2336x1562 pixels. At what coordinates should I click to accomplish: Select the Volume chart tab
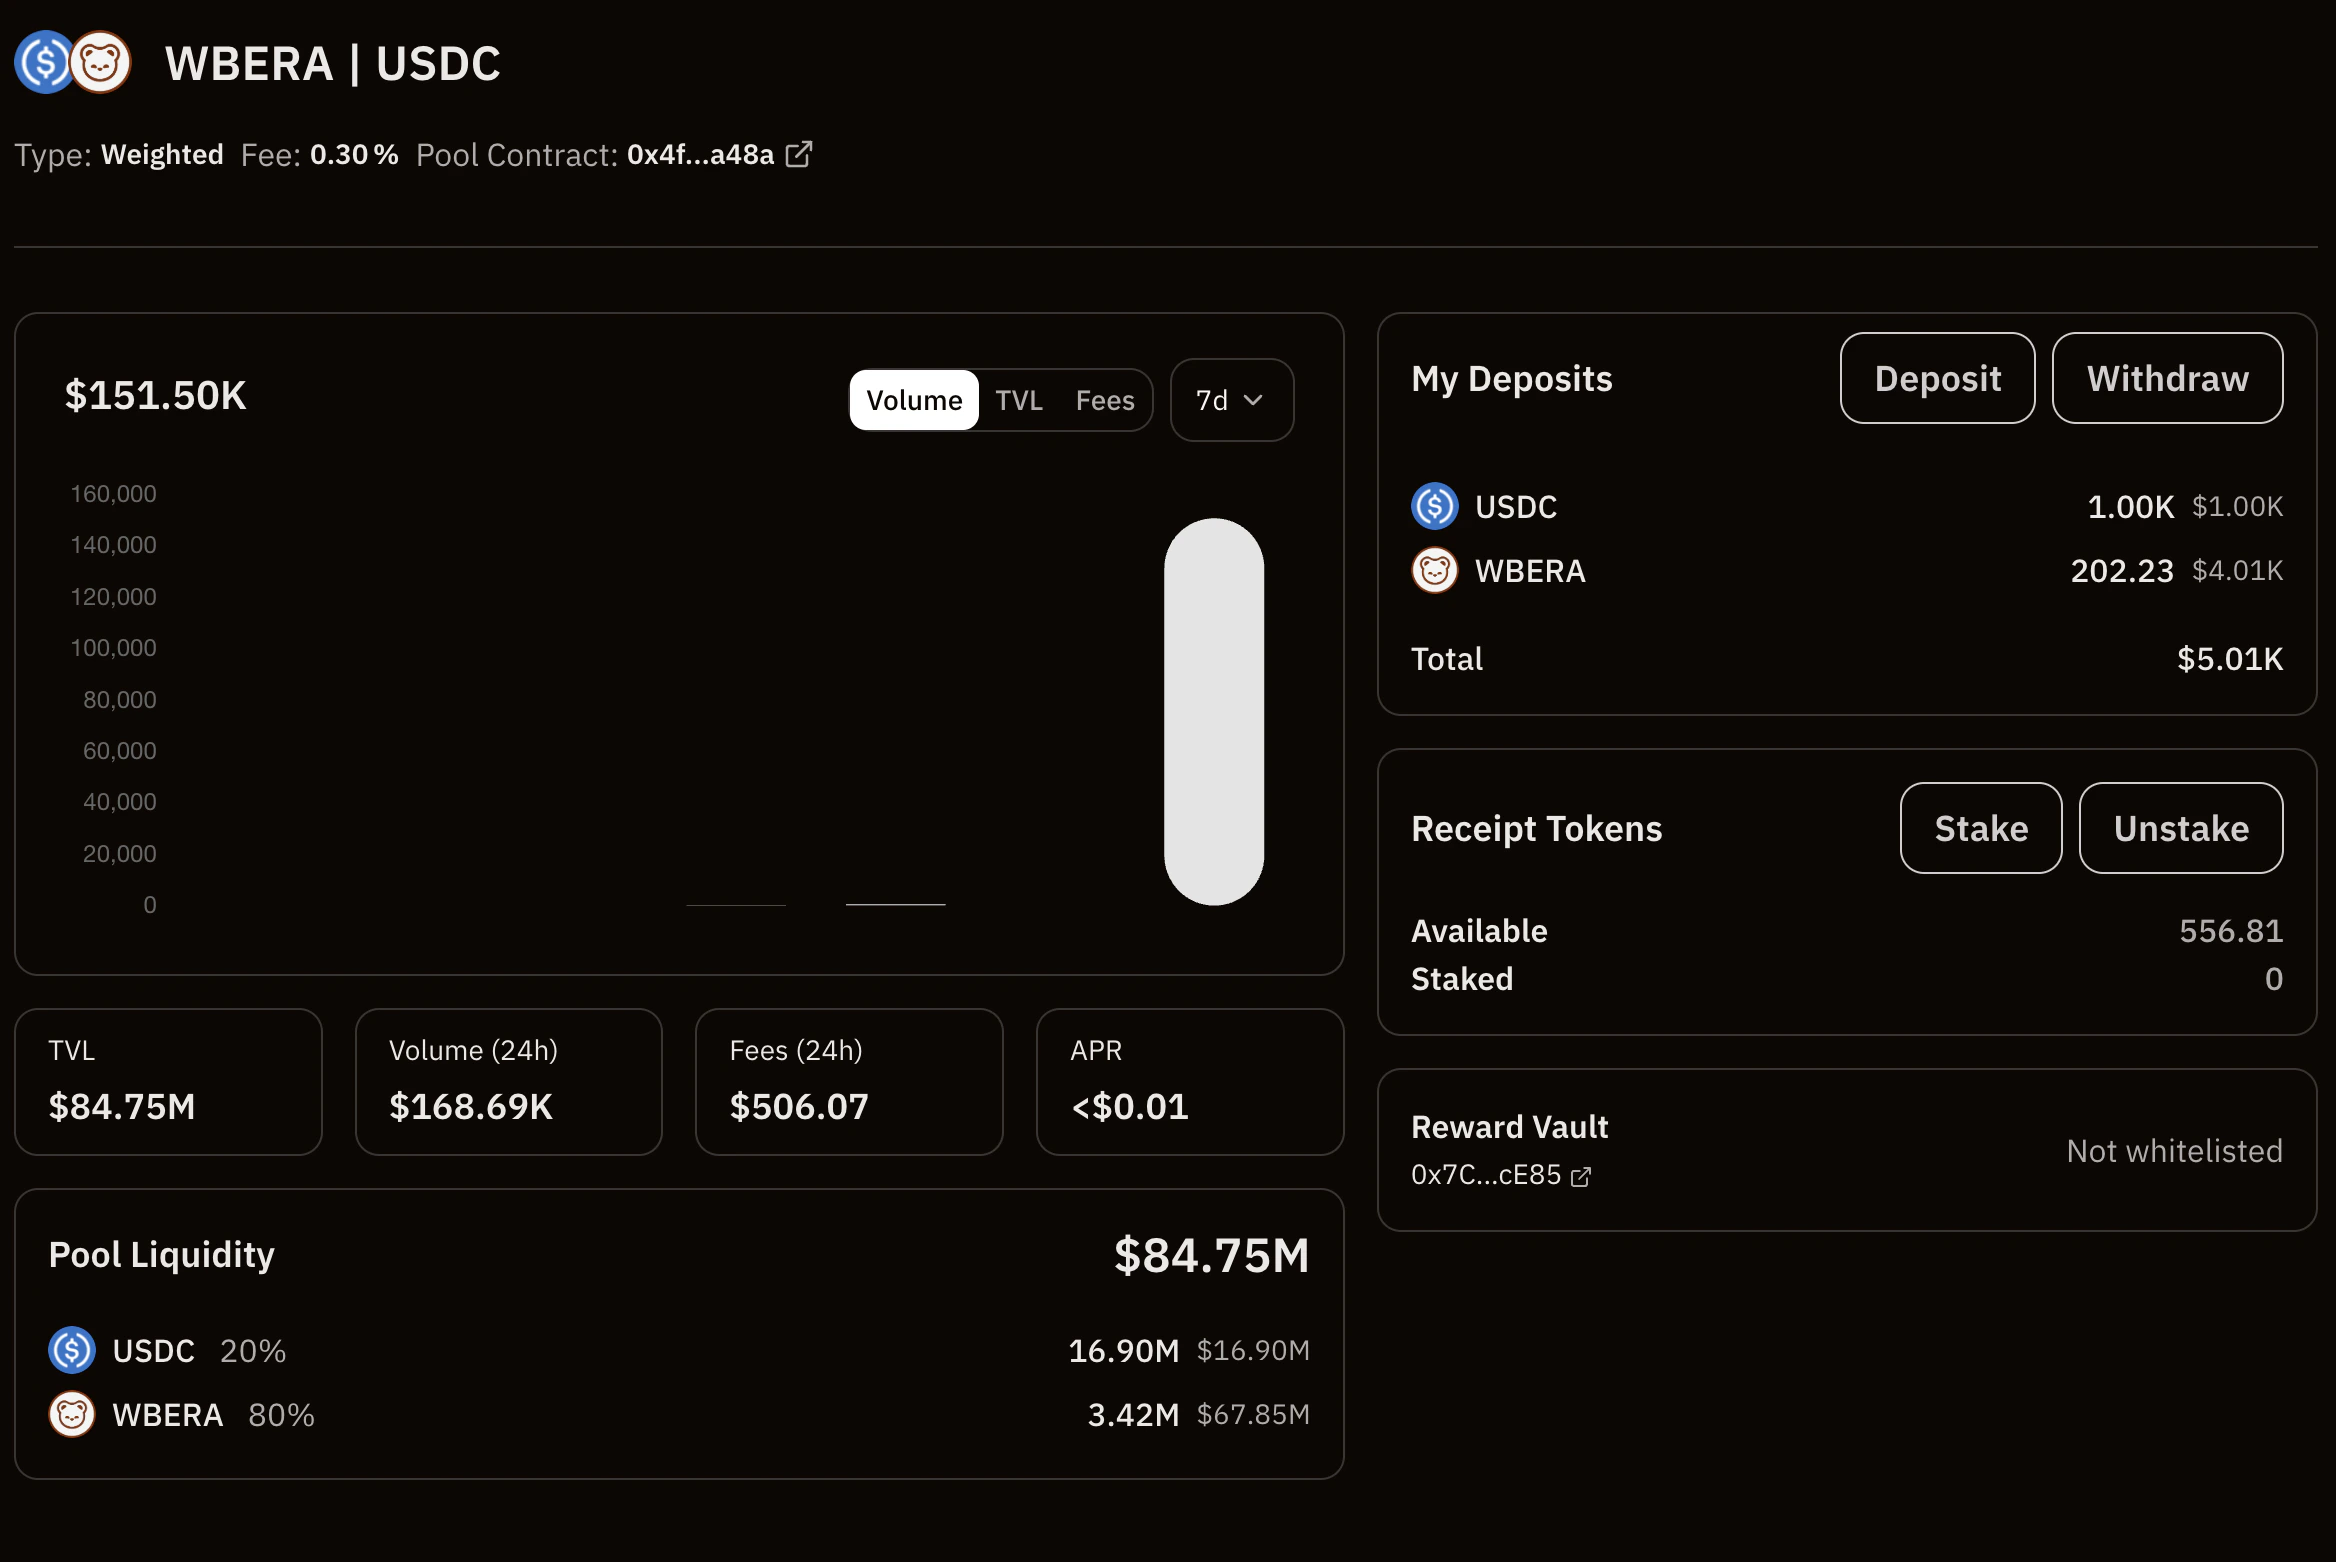tap(913, 399)
